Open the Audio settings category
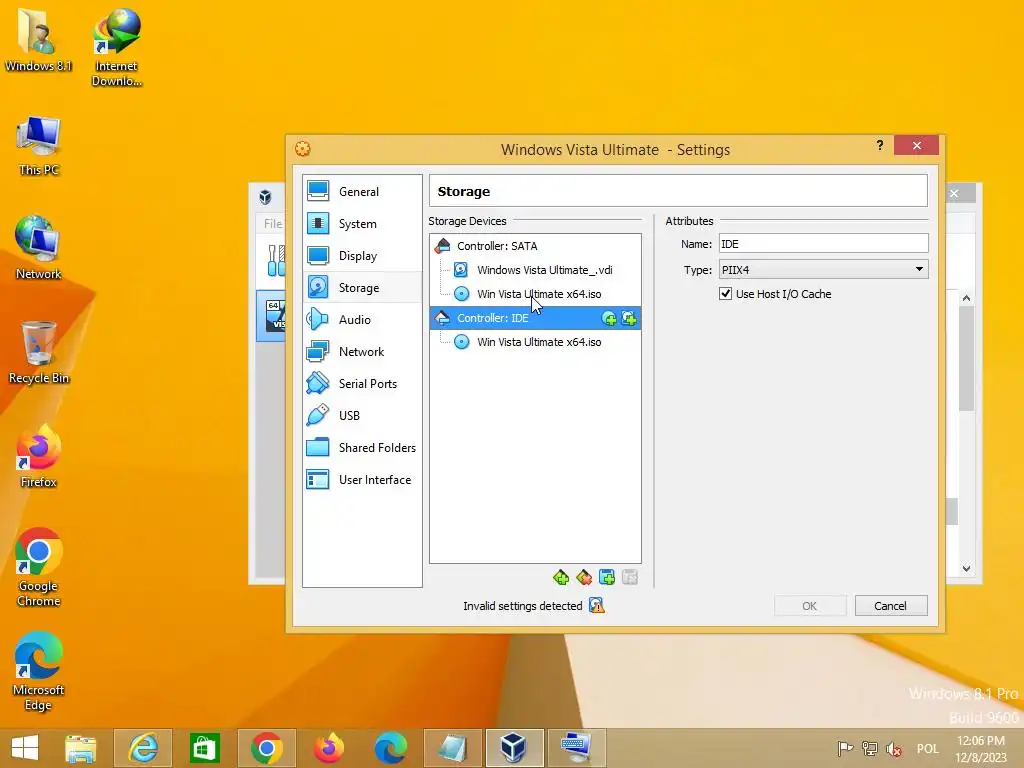This screenshot has height=768, width=1024. [x=362, y=319]
